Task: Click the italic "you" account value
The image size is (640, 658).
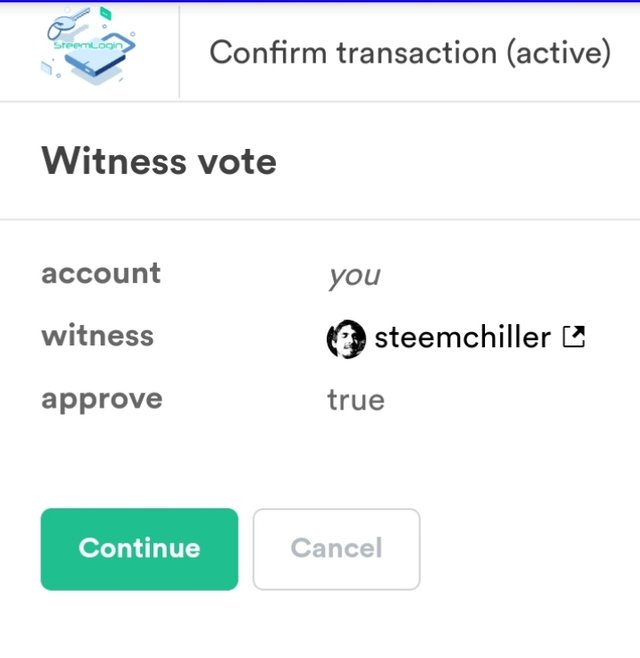Action: 354,276
